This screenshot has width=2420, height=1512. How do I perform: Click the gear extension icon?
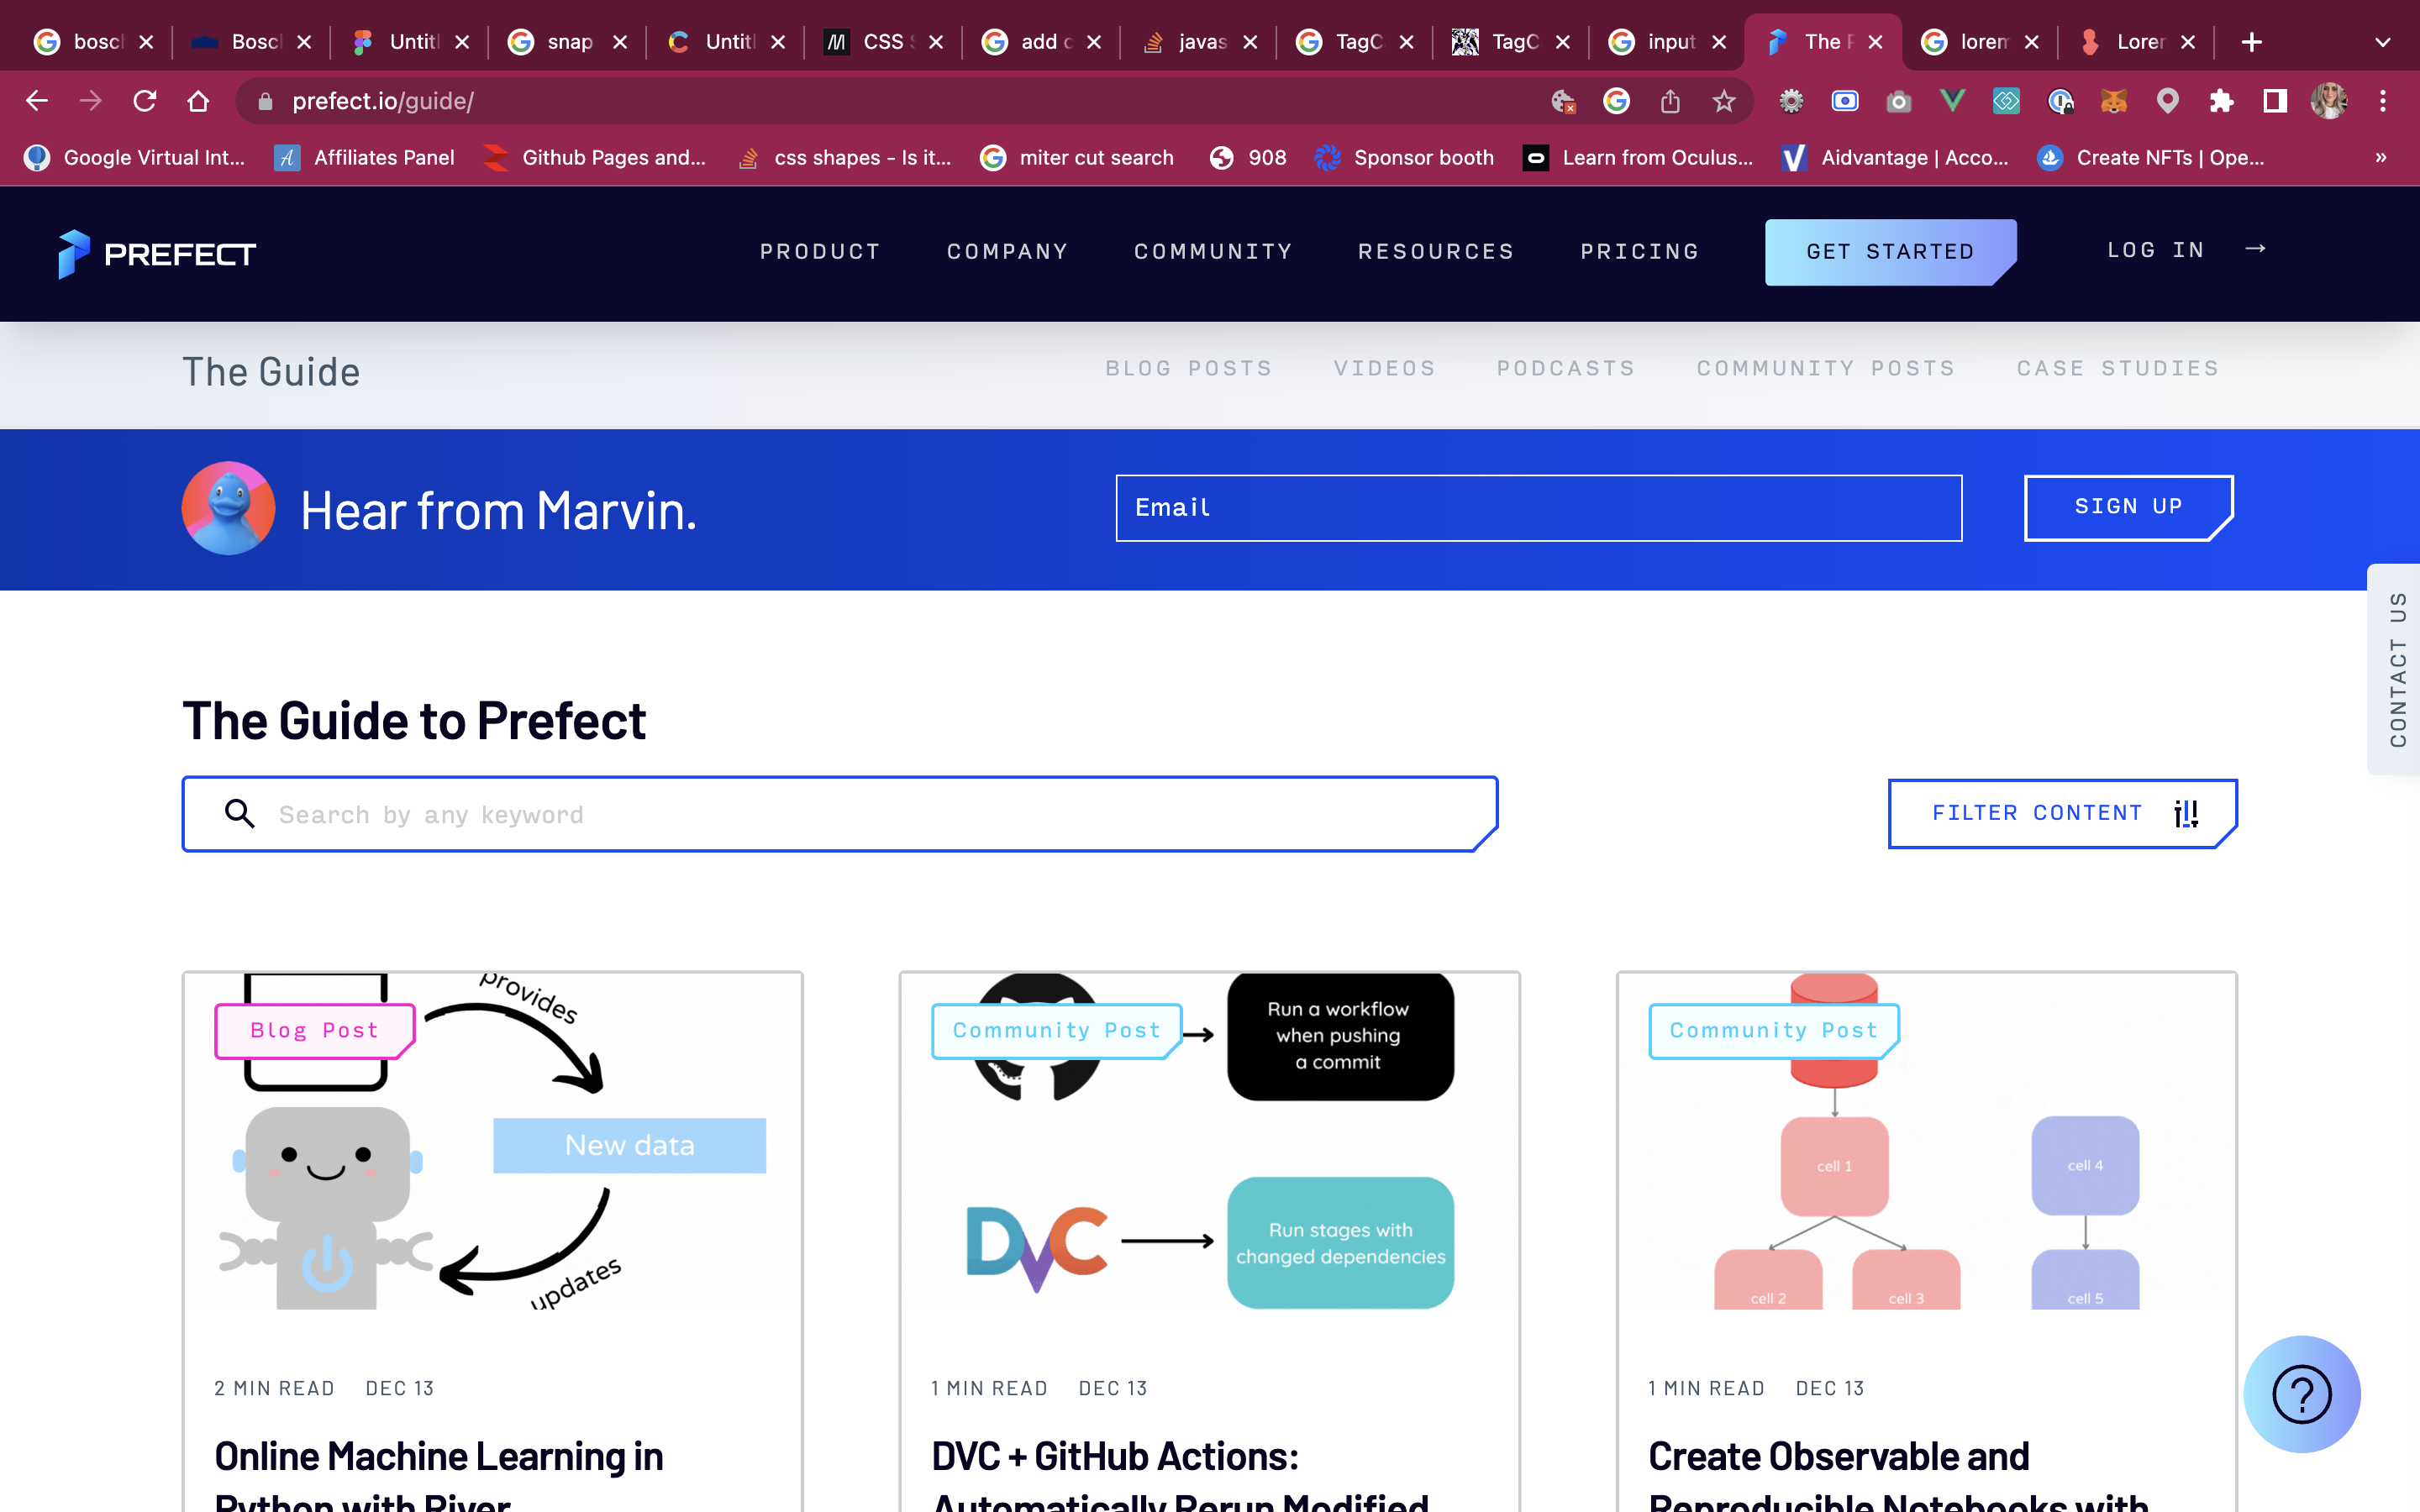[x=1791, y=101]
